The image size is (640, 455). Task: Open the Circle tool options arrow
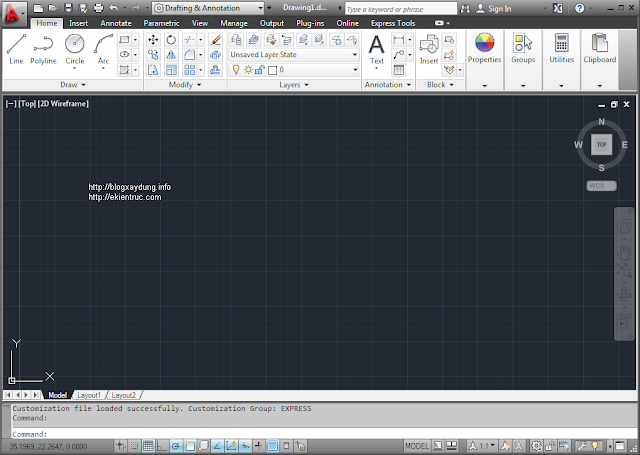75,68
